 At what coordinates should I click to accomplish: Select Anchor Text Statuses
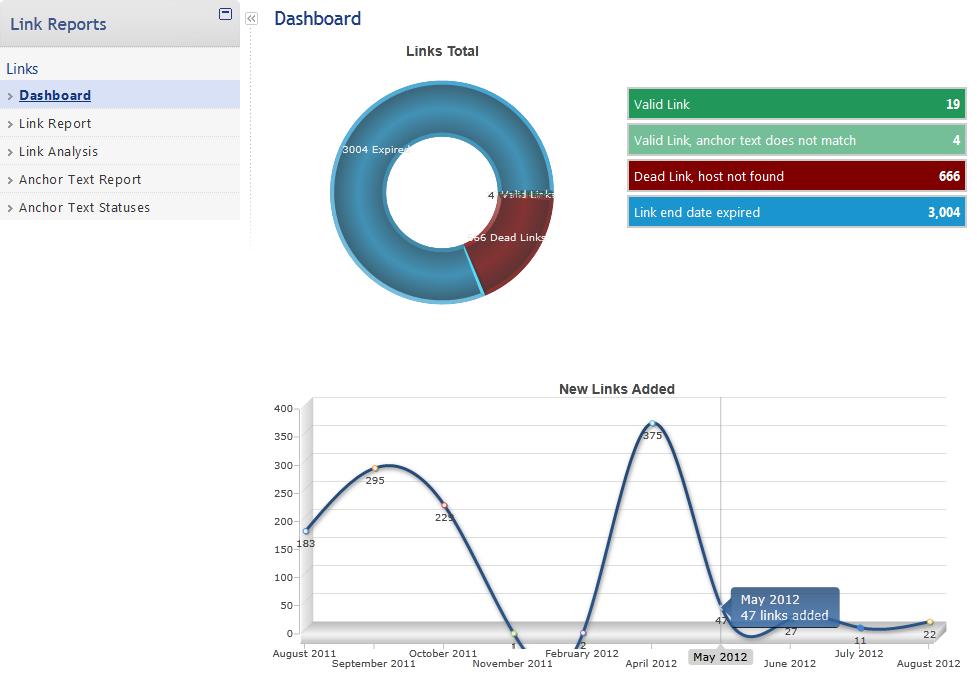[x=84, y=208]
